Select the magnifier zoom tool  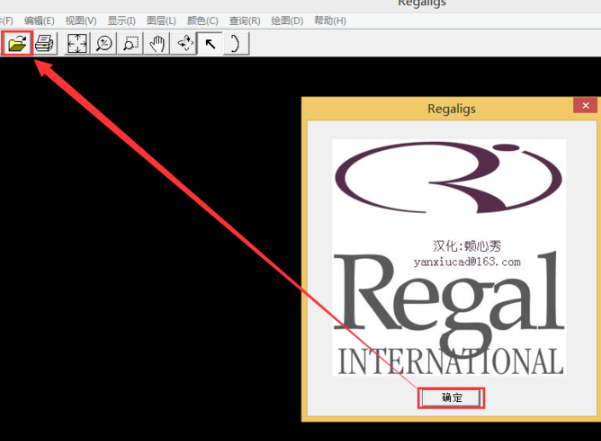tap(104, 43)
